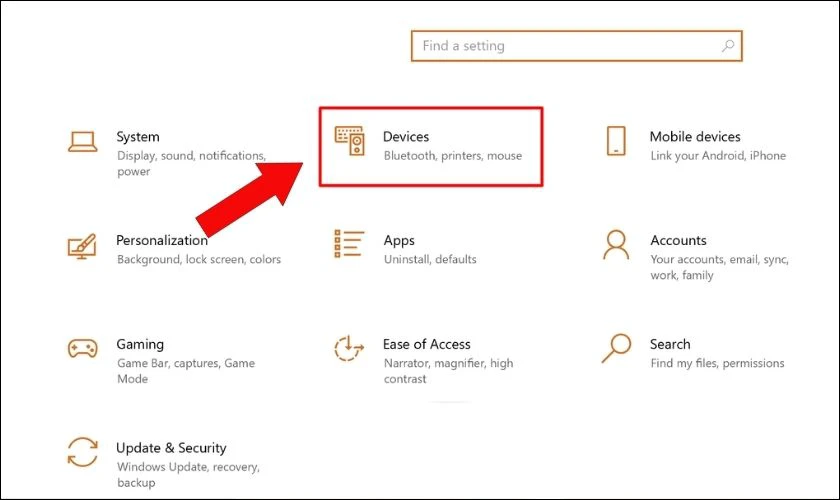Screen dimensions: 840x500
Task: Open the Apps heading text
Action: [x=398, y=240]
